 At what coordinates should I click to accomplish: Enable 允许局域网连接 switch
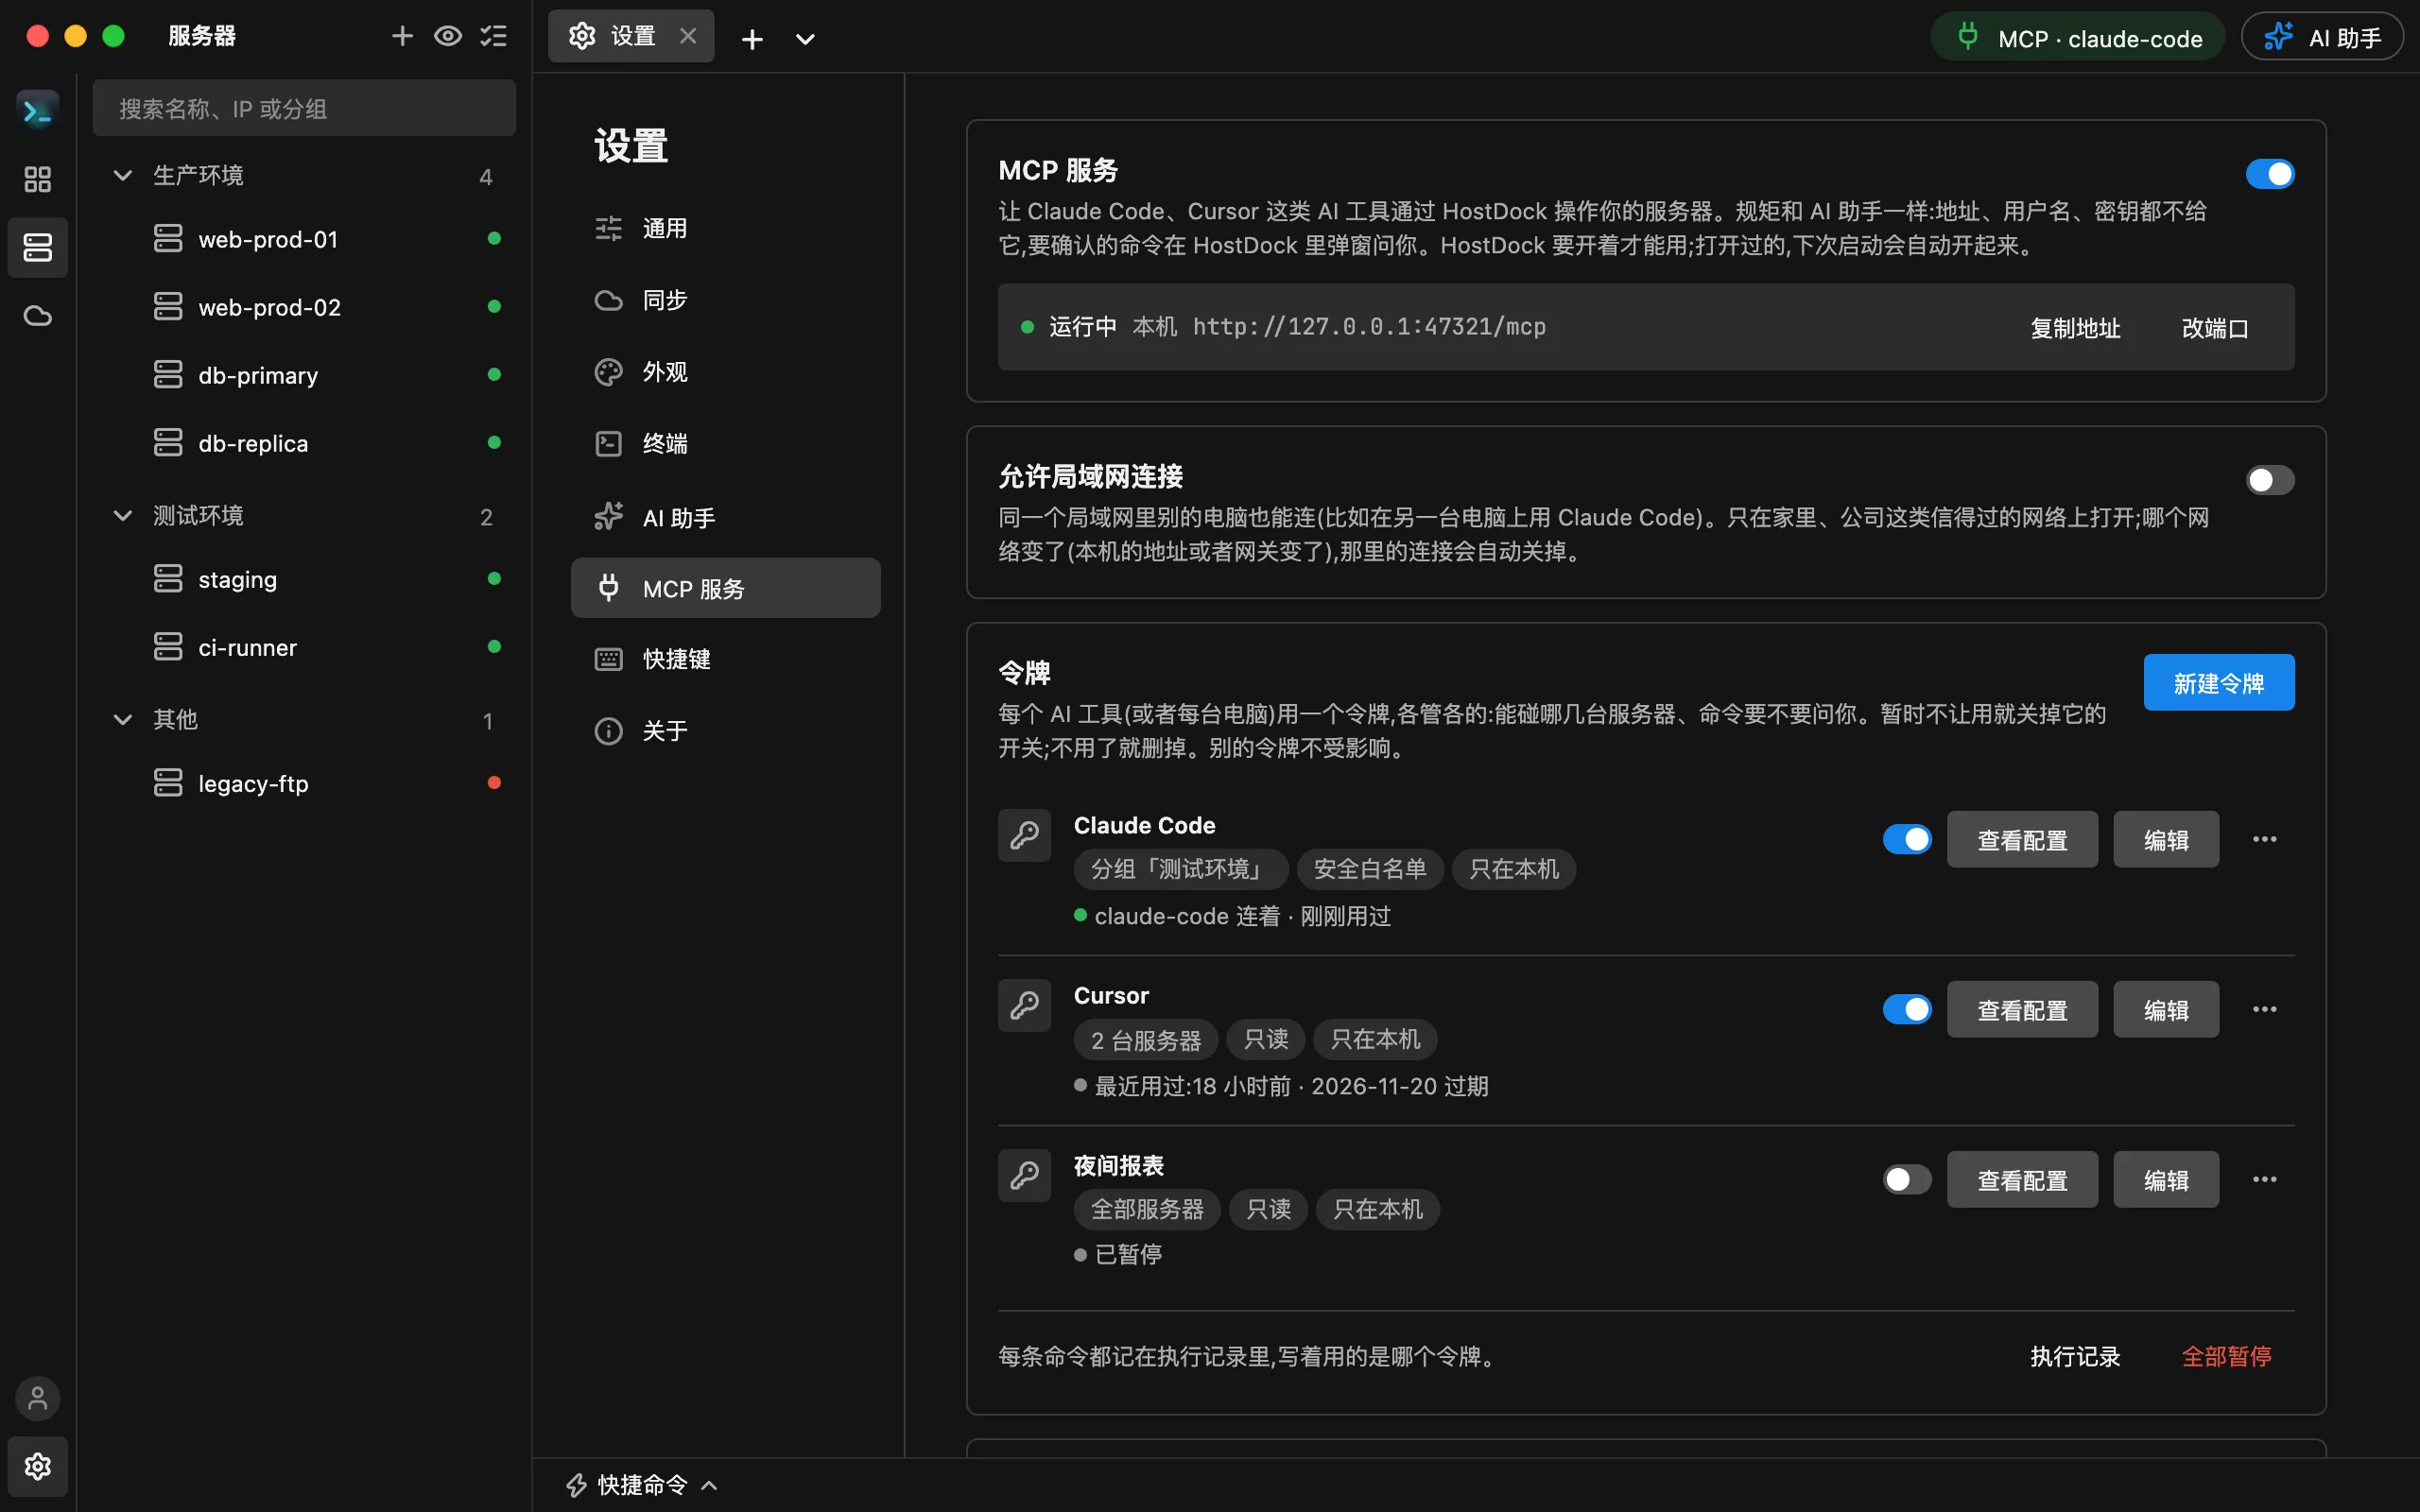pos(2270,480)
